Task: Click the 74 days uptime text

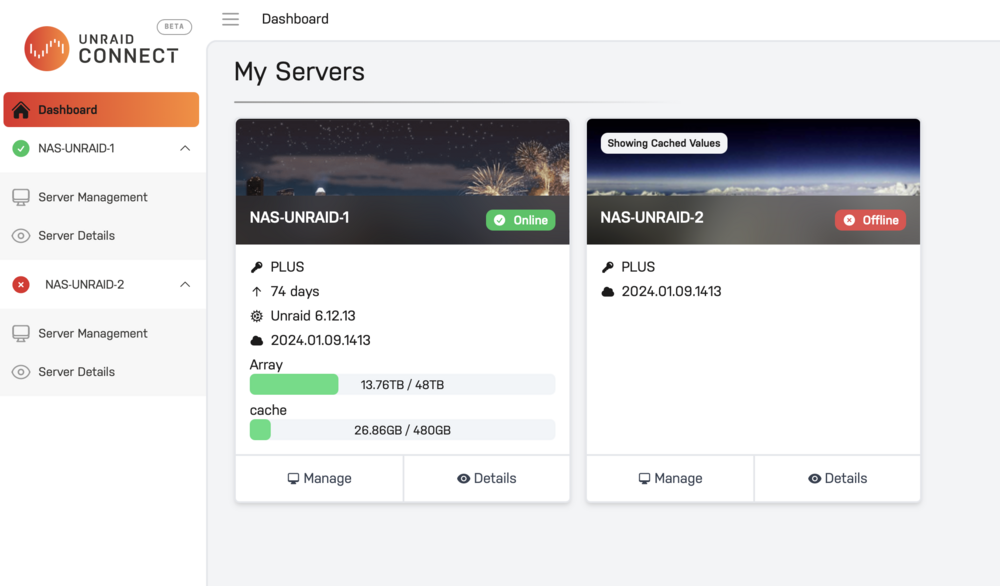Action: [x=295, y=291]
